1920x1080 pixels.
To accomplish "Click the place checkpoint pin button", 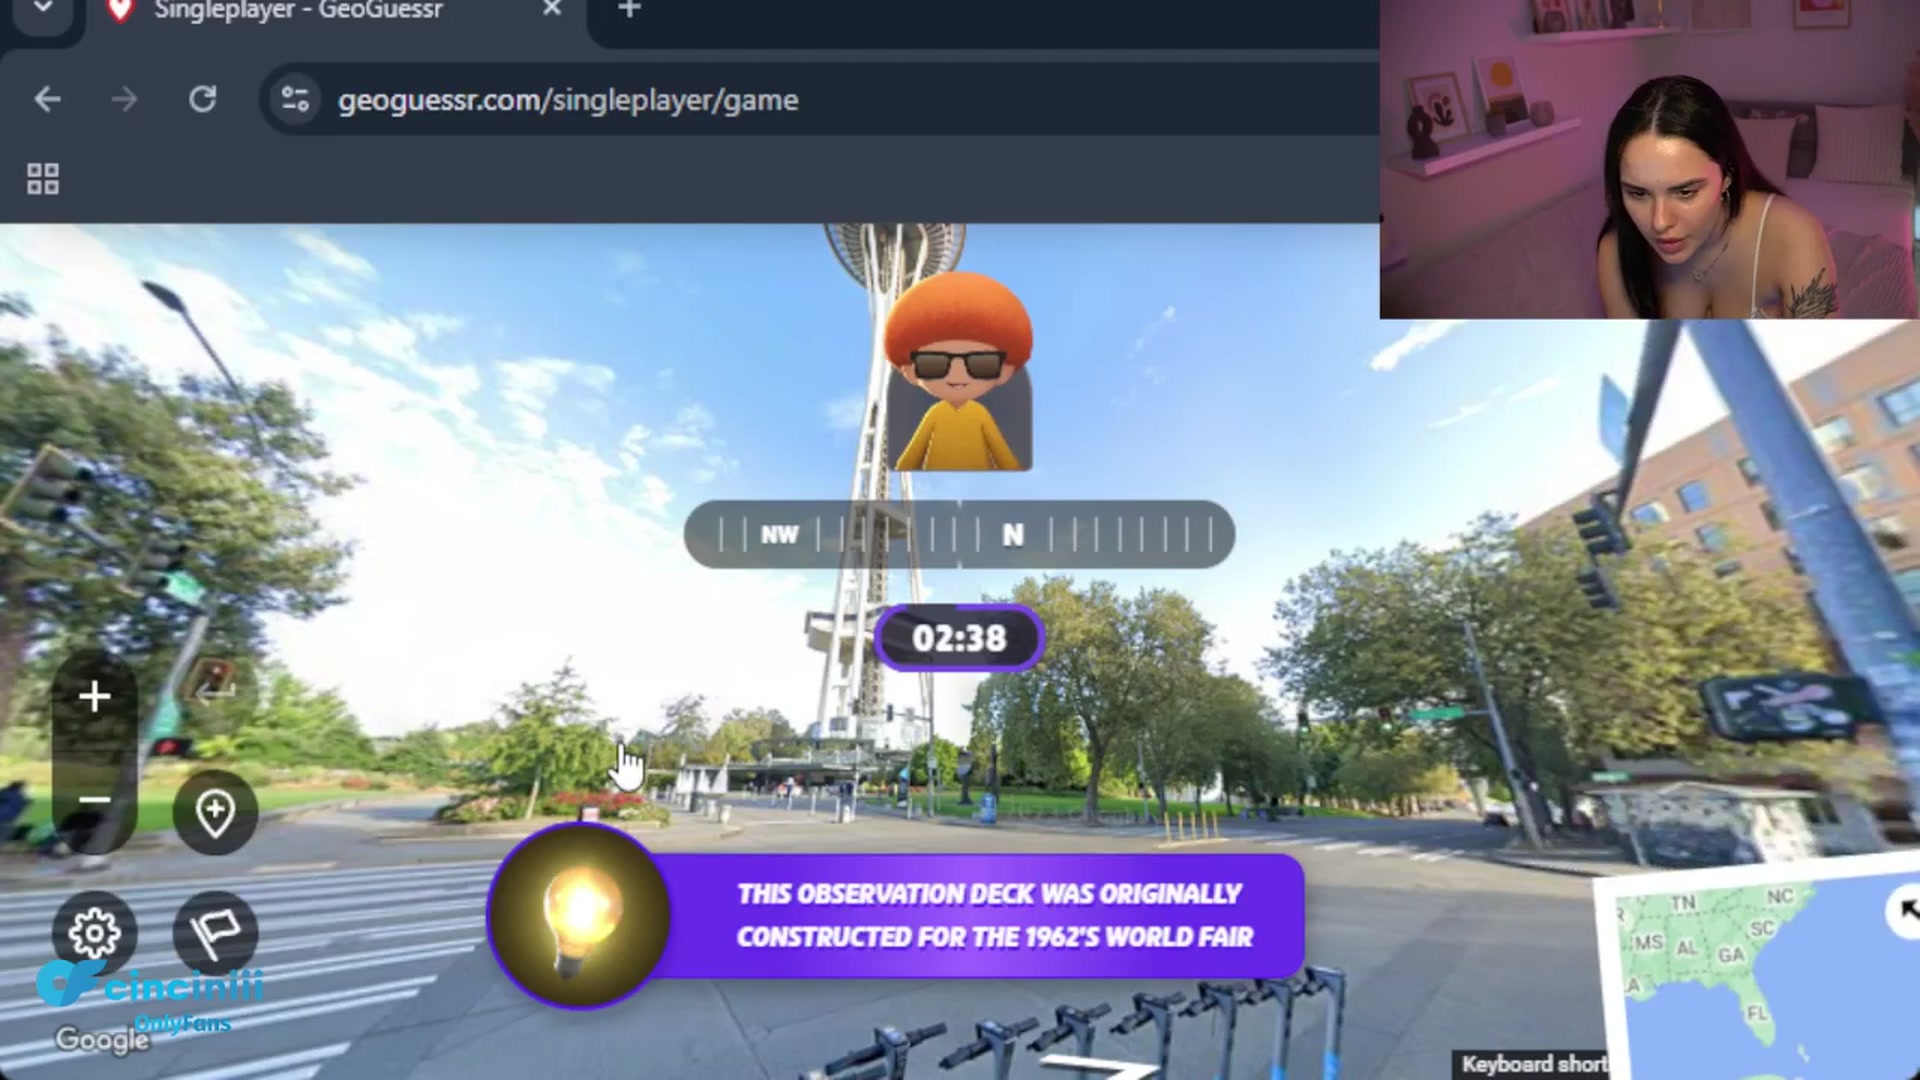I will click(215, 812).
